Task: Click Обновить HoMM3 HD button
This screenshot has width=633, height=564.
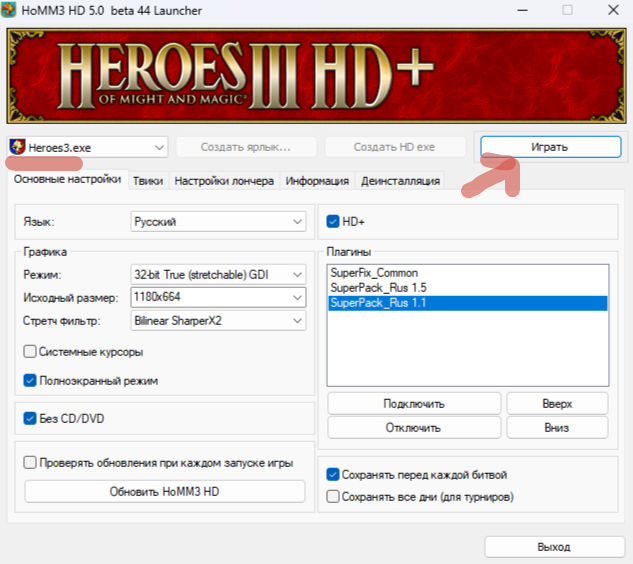Action: click(164, 492)
